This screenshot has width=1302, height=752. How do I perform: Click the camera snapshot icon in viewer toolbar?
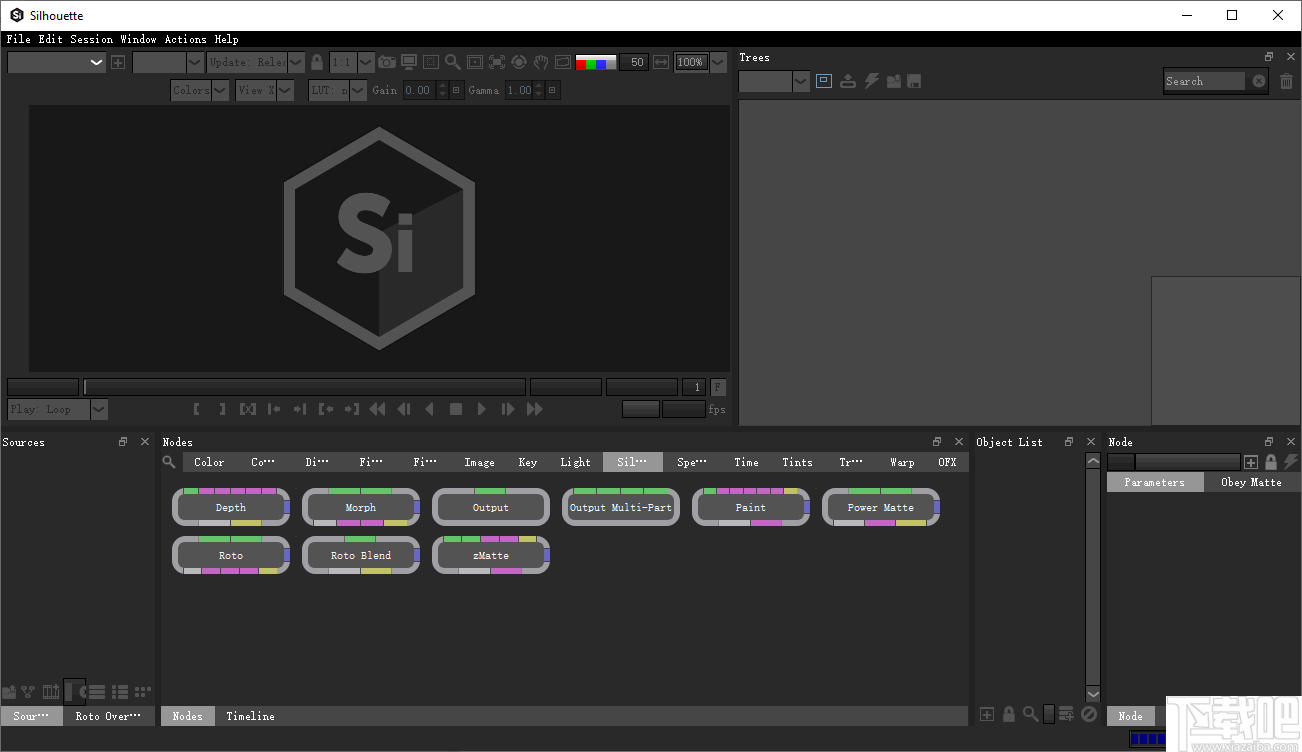[x=387, y=62]
